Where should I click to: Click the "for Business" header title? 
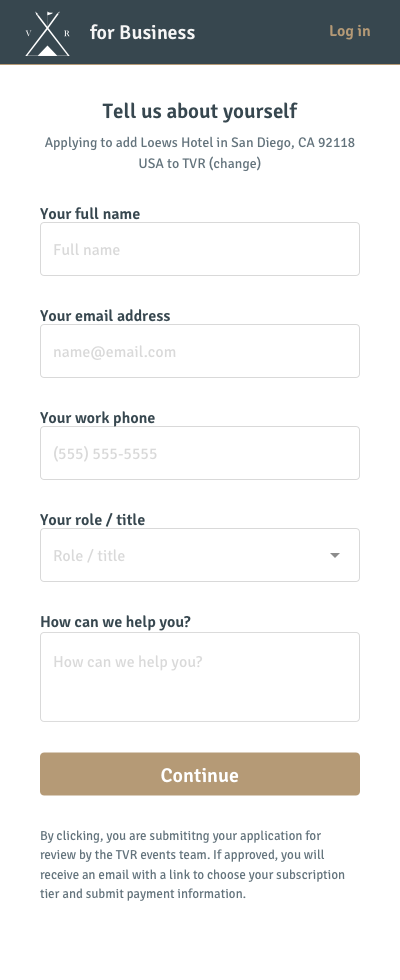142,32
